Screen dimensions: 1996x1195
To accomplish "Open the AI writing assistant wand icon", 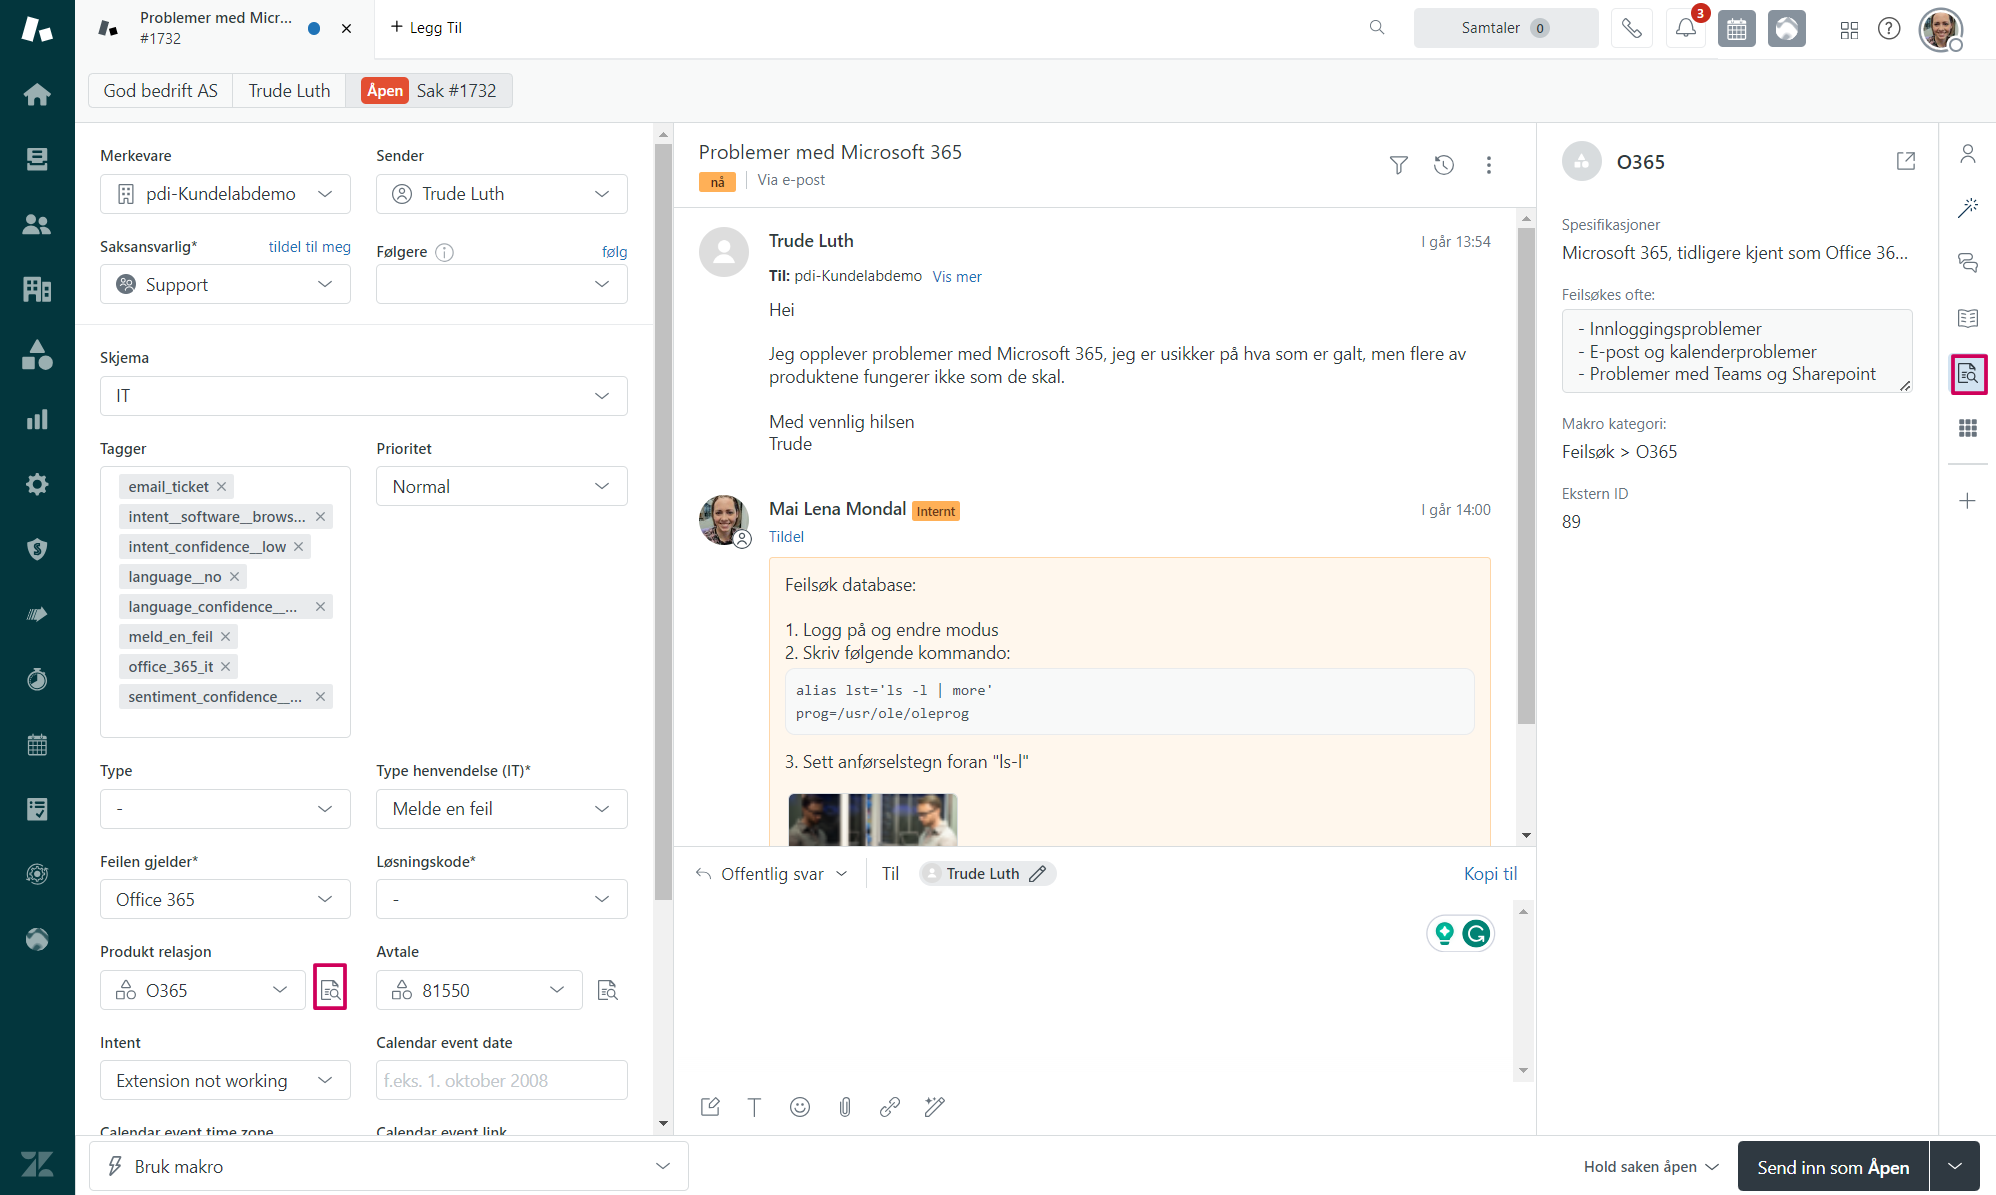I will point(934,1107).
